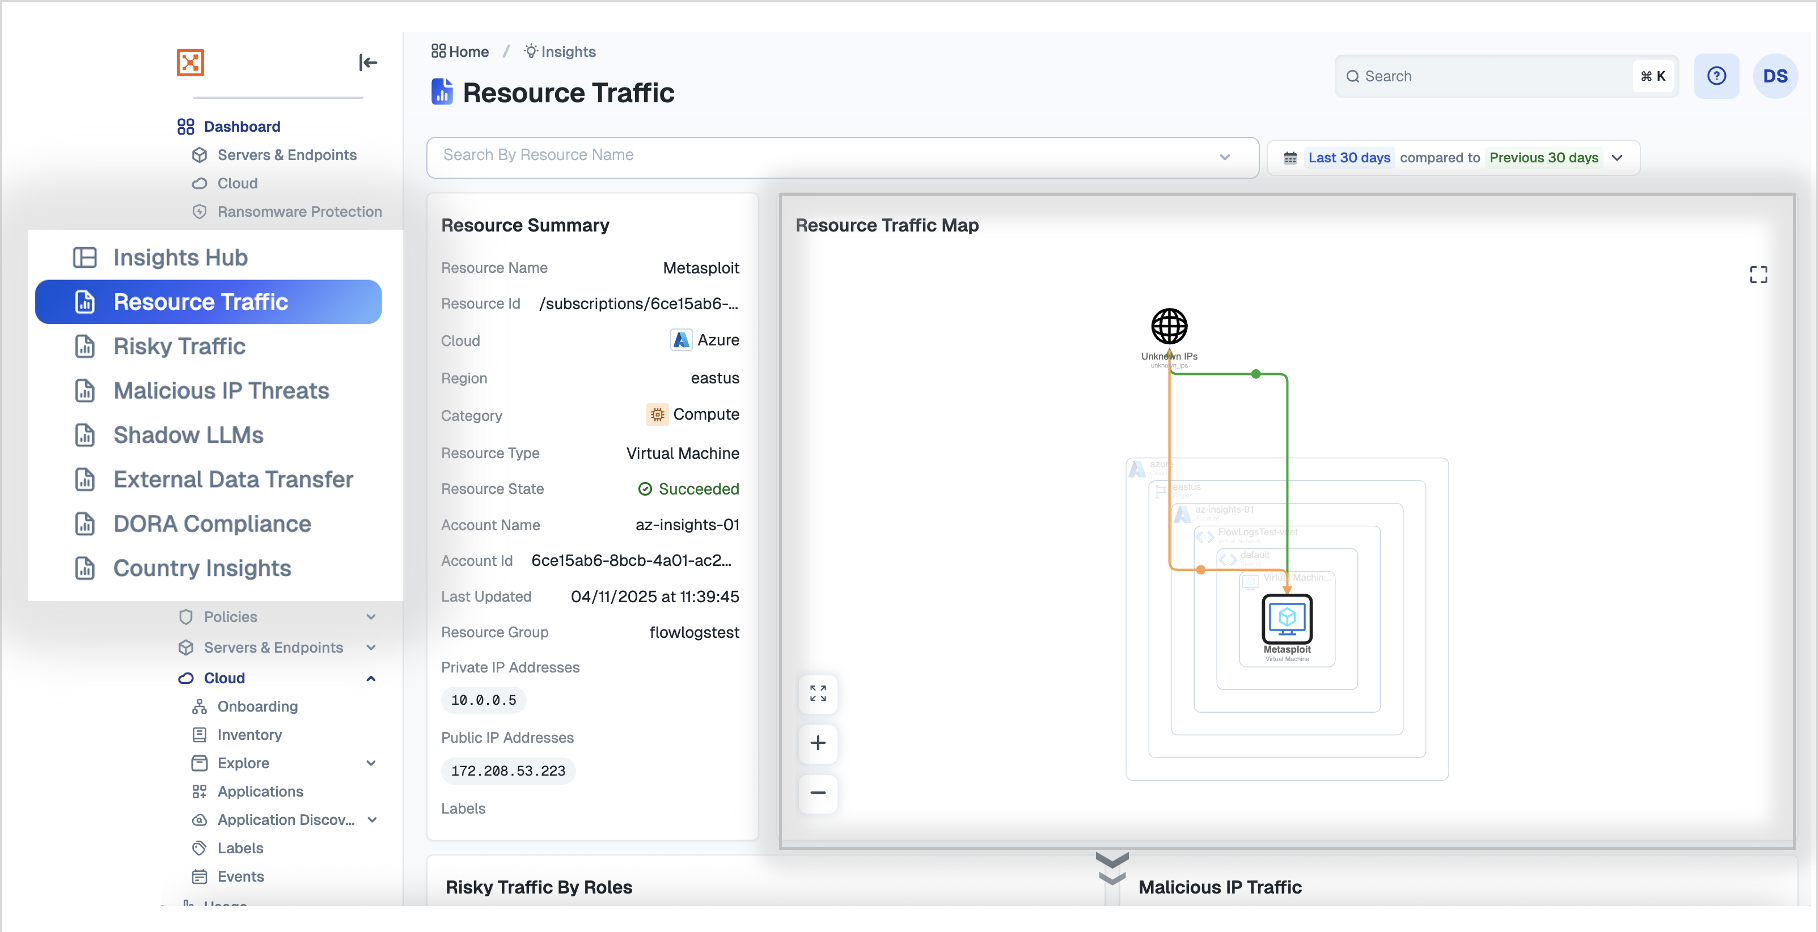This screenshot has height=932, width=1818.
Task: Expand traffic map to fullscreen
Action: click(1758, 275)
